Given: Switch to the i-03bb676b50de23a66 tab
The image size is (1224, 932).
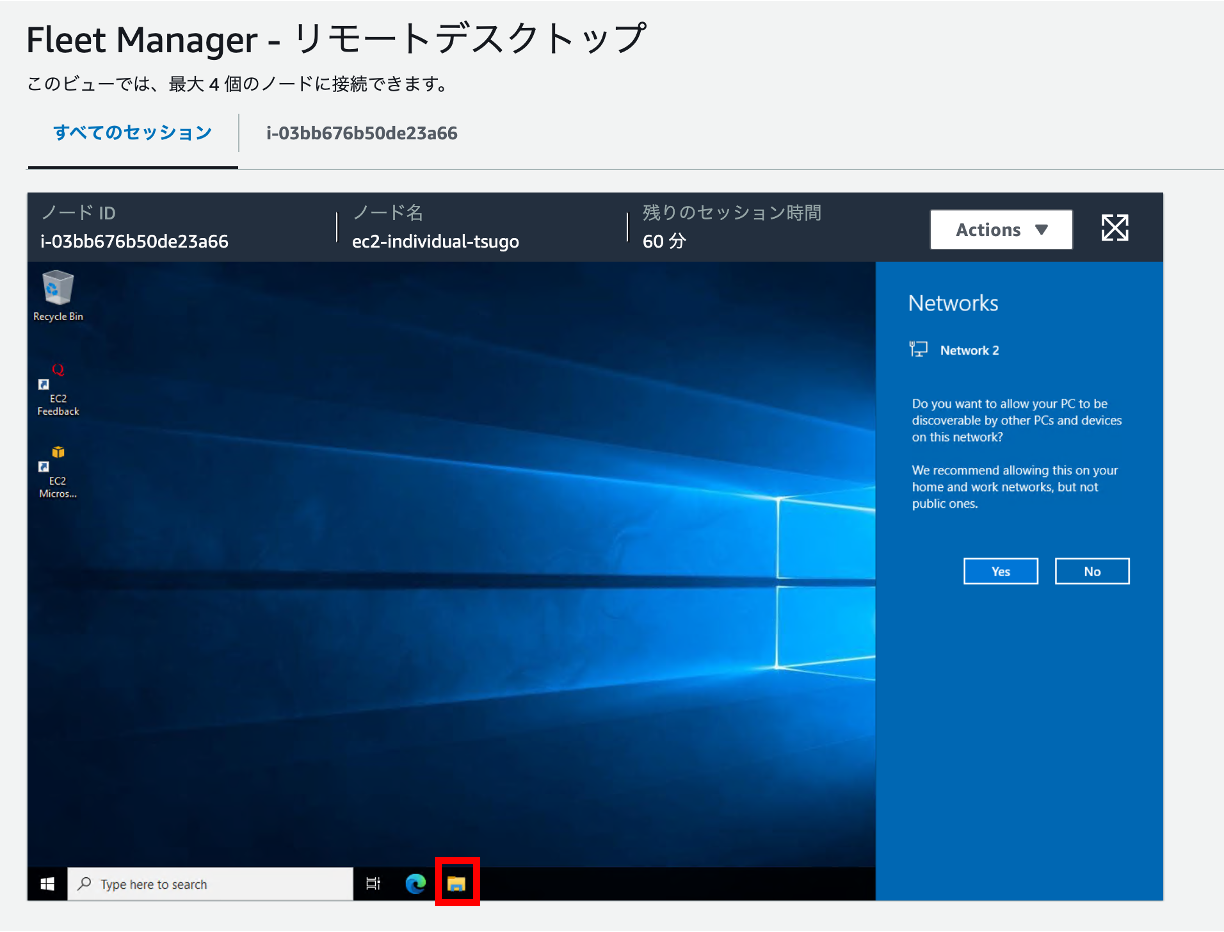Looking at the screenshot, I should (362, 133).
